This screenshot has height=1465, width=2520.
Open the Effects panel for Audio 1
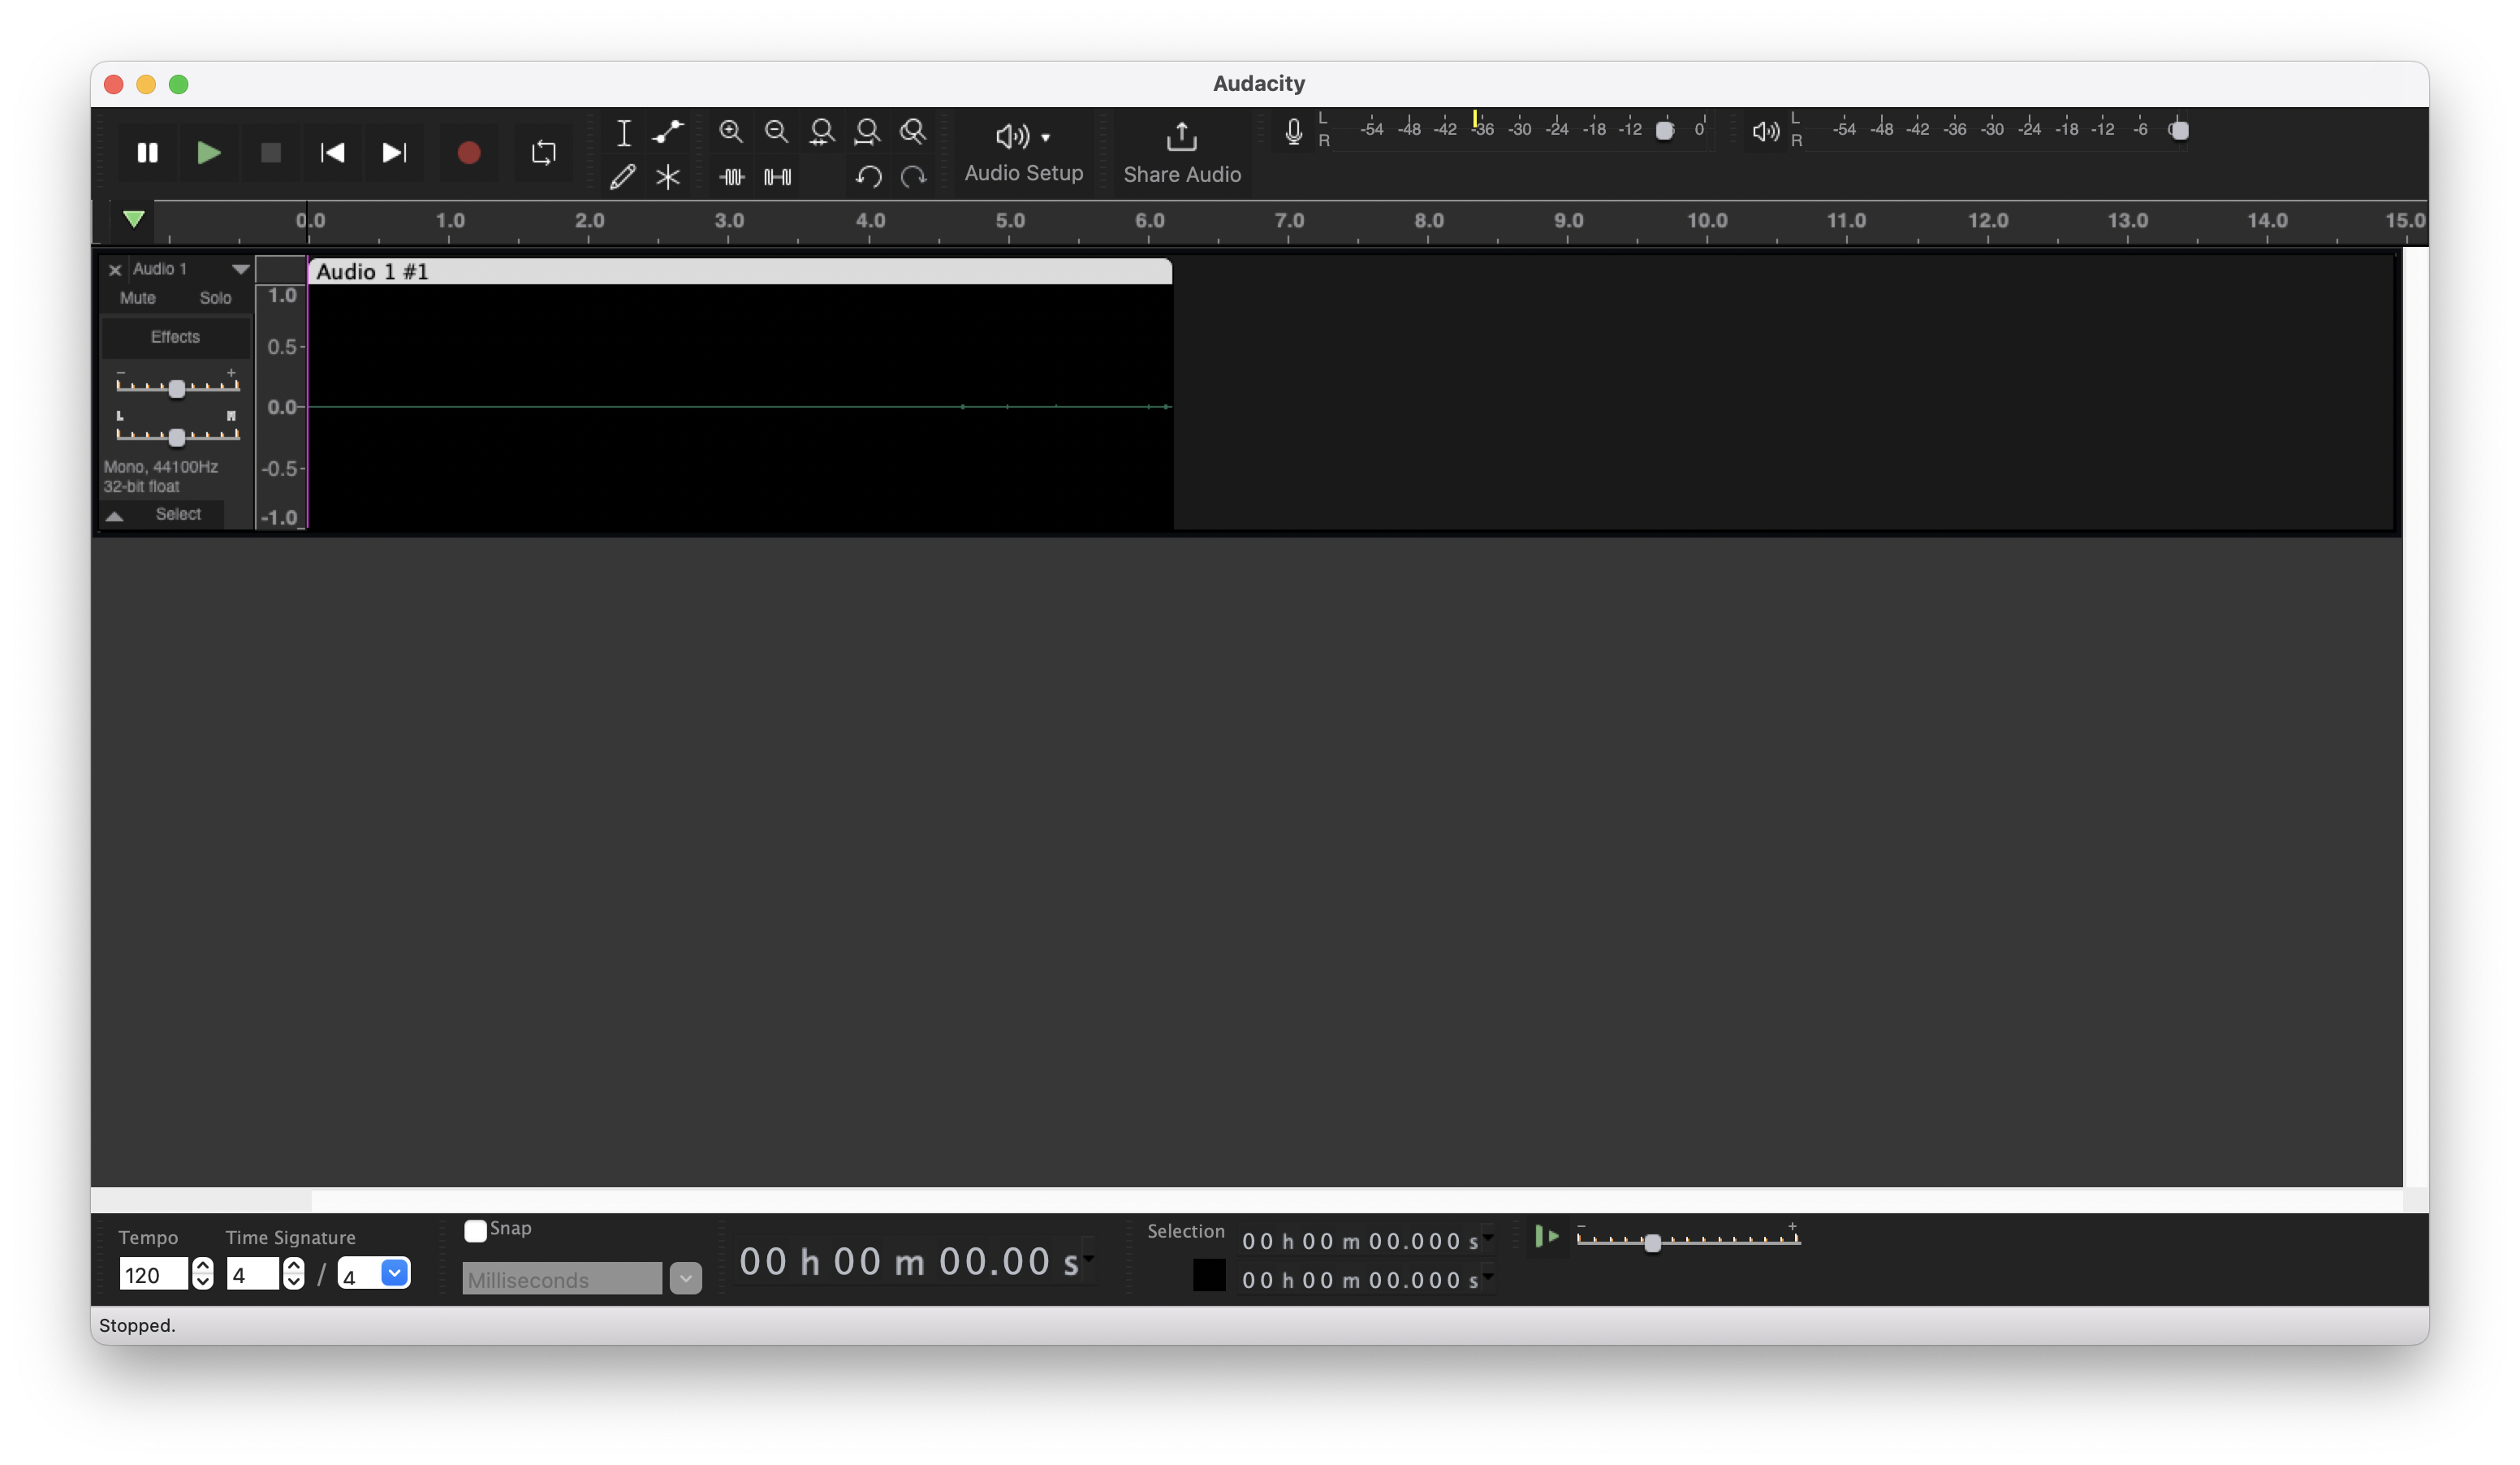point(175,337)
